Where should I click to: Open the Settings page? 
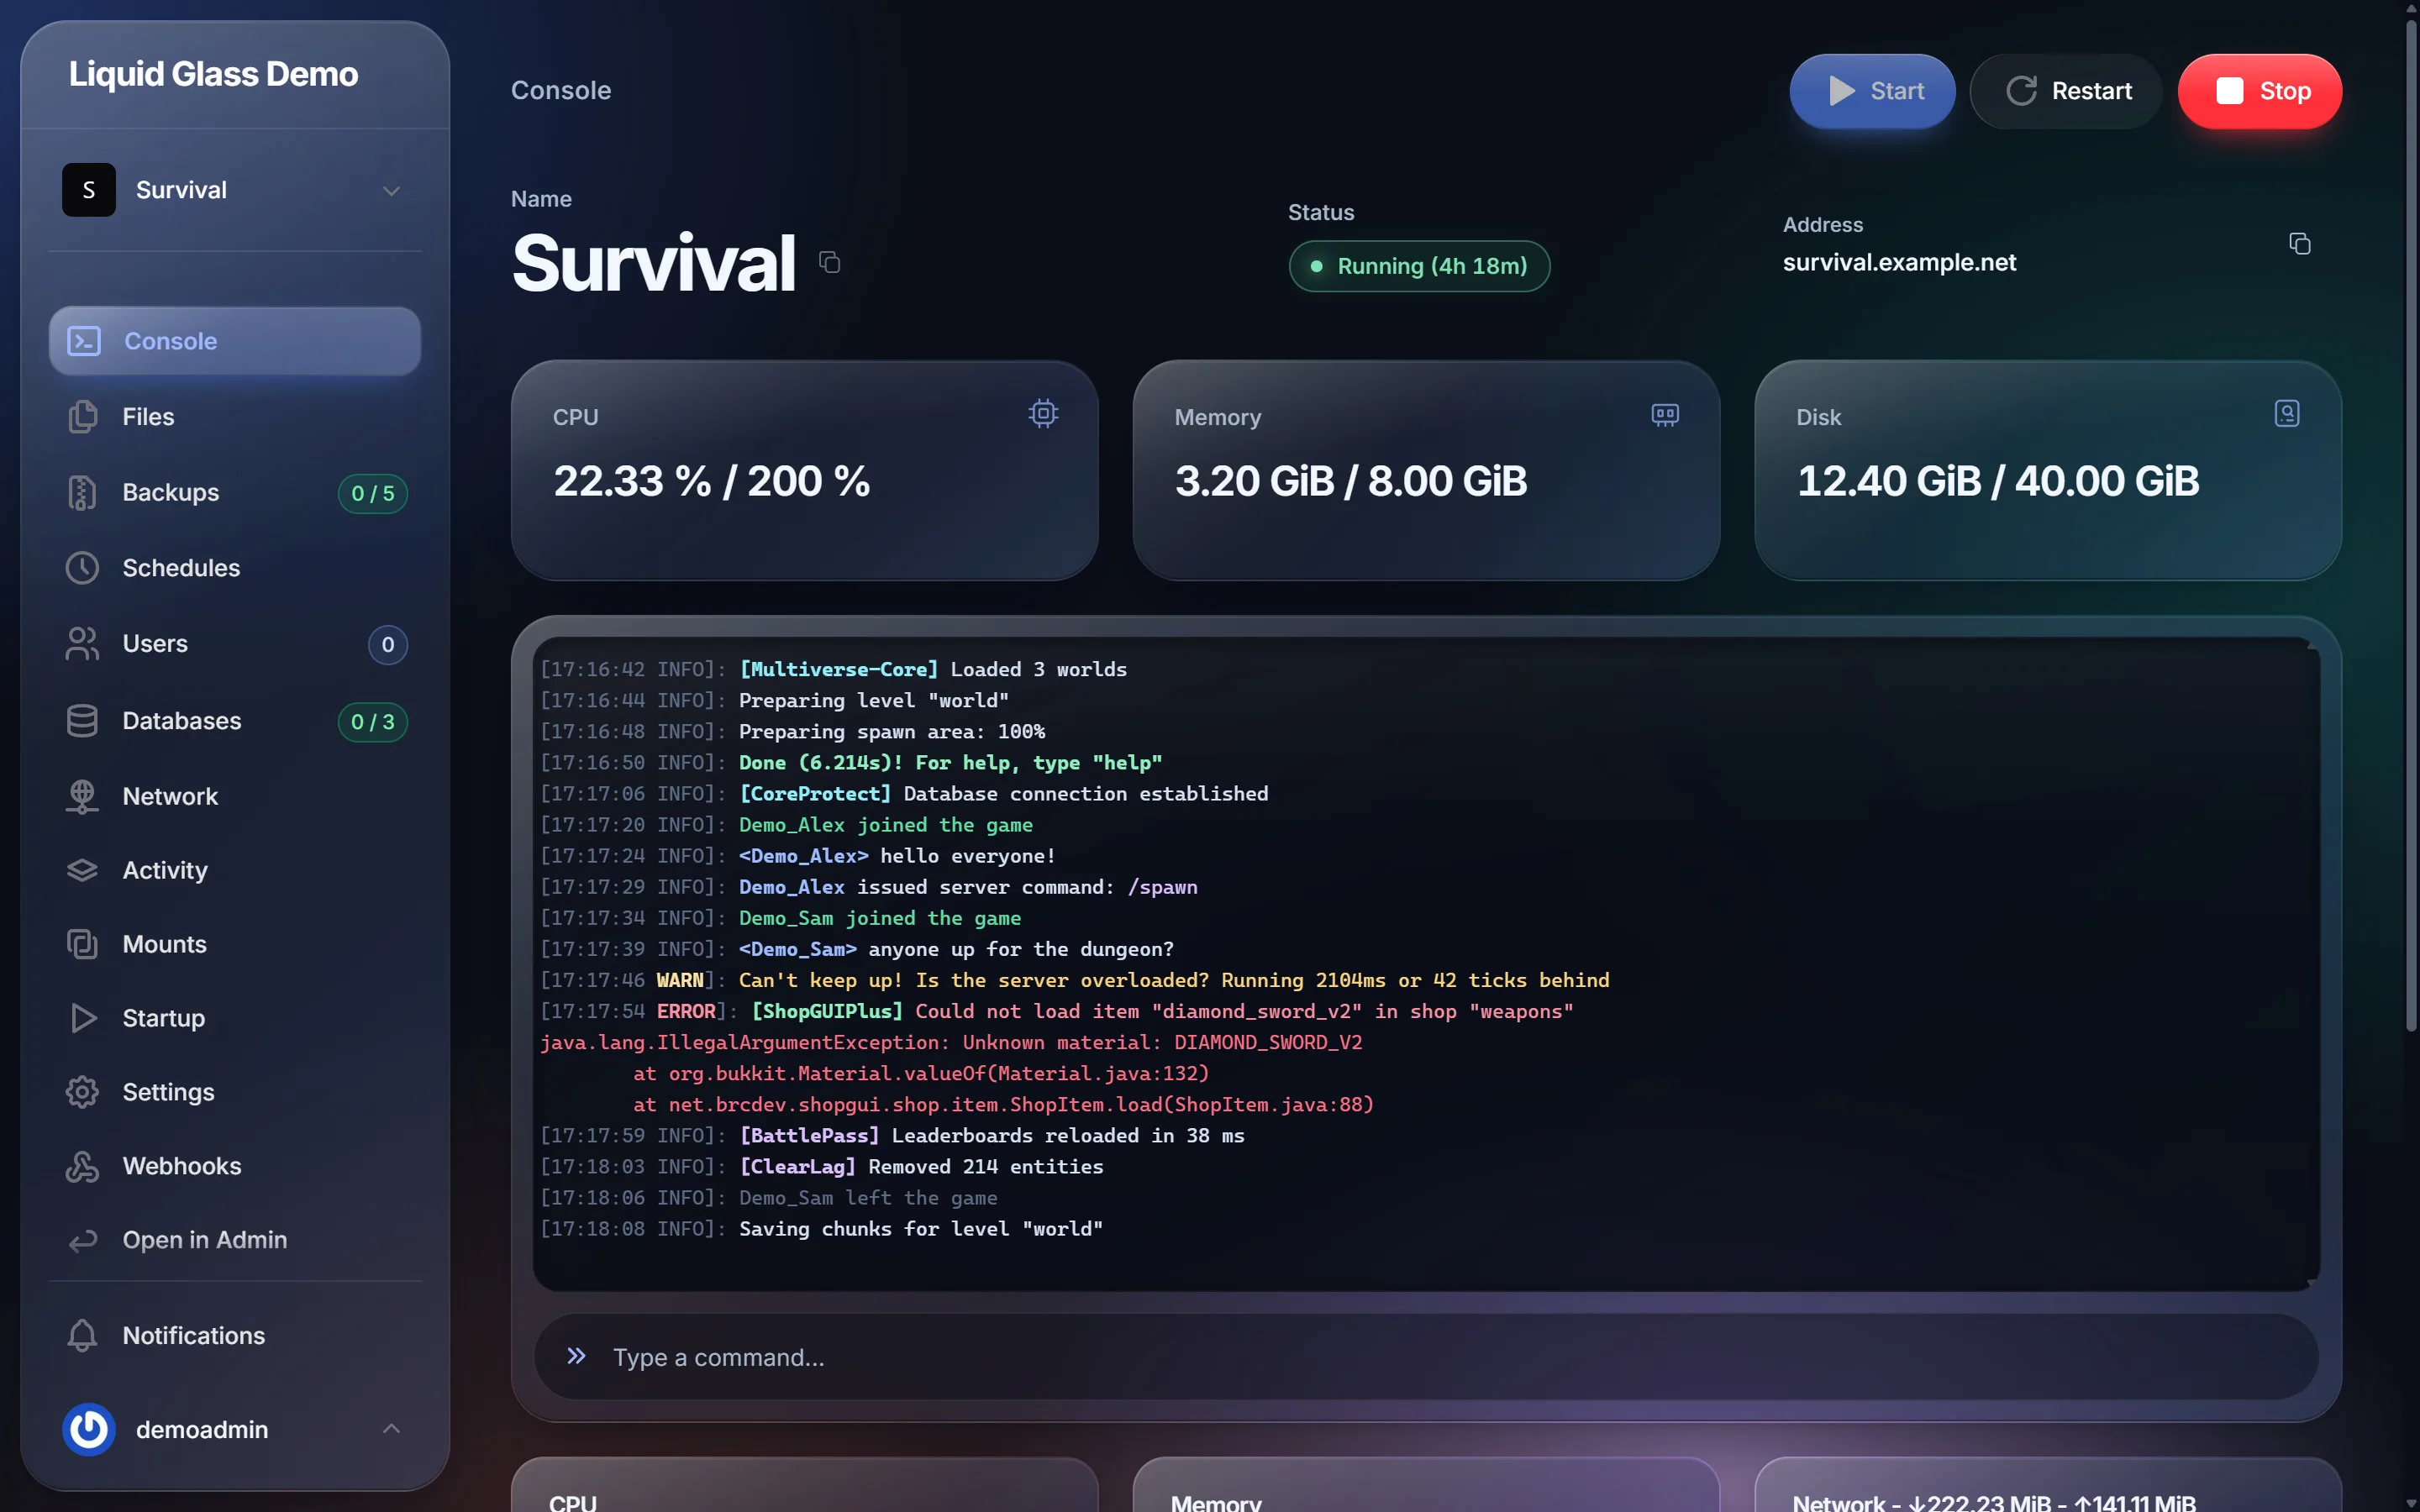[x=235, y=1092]
